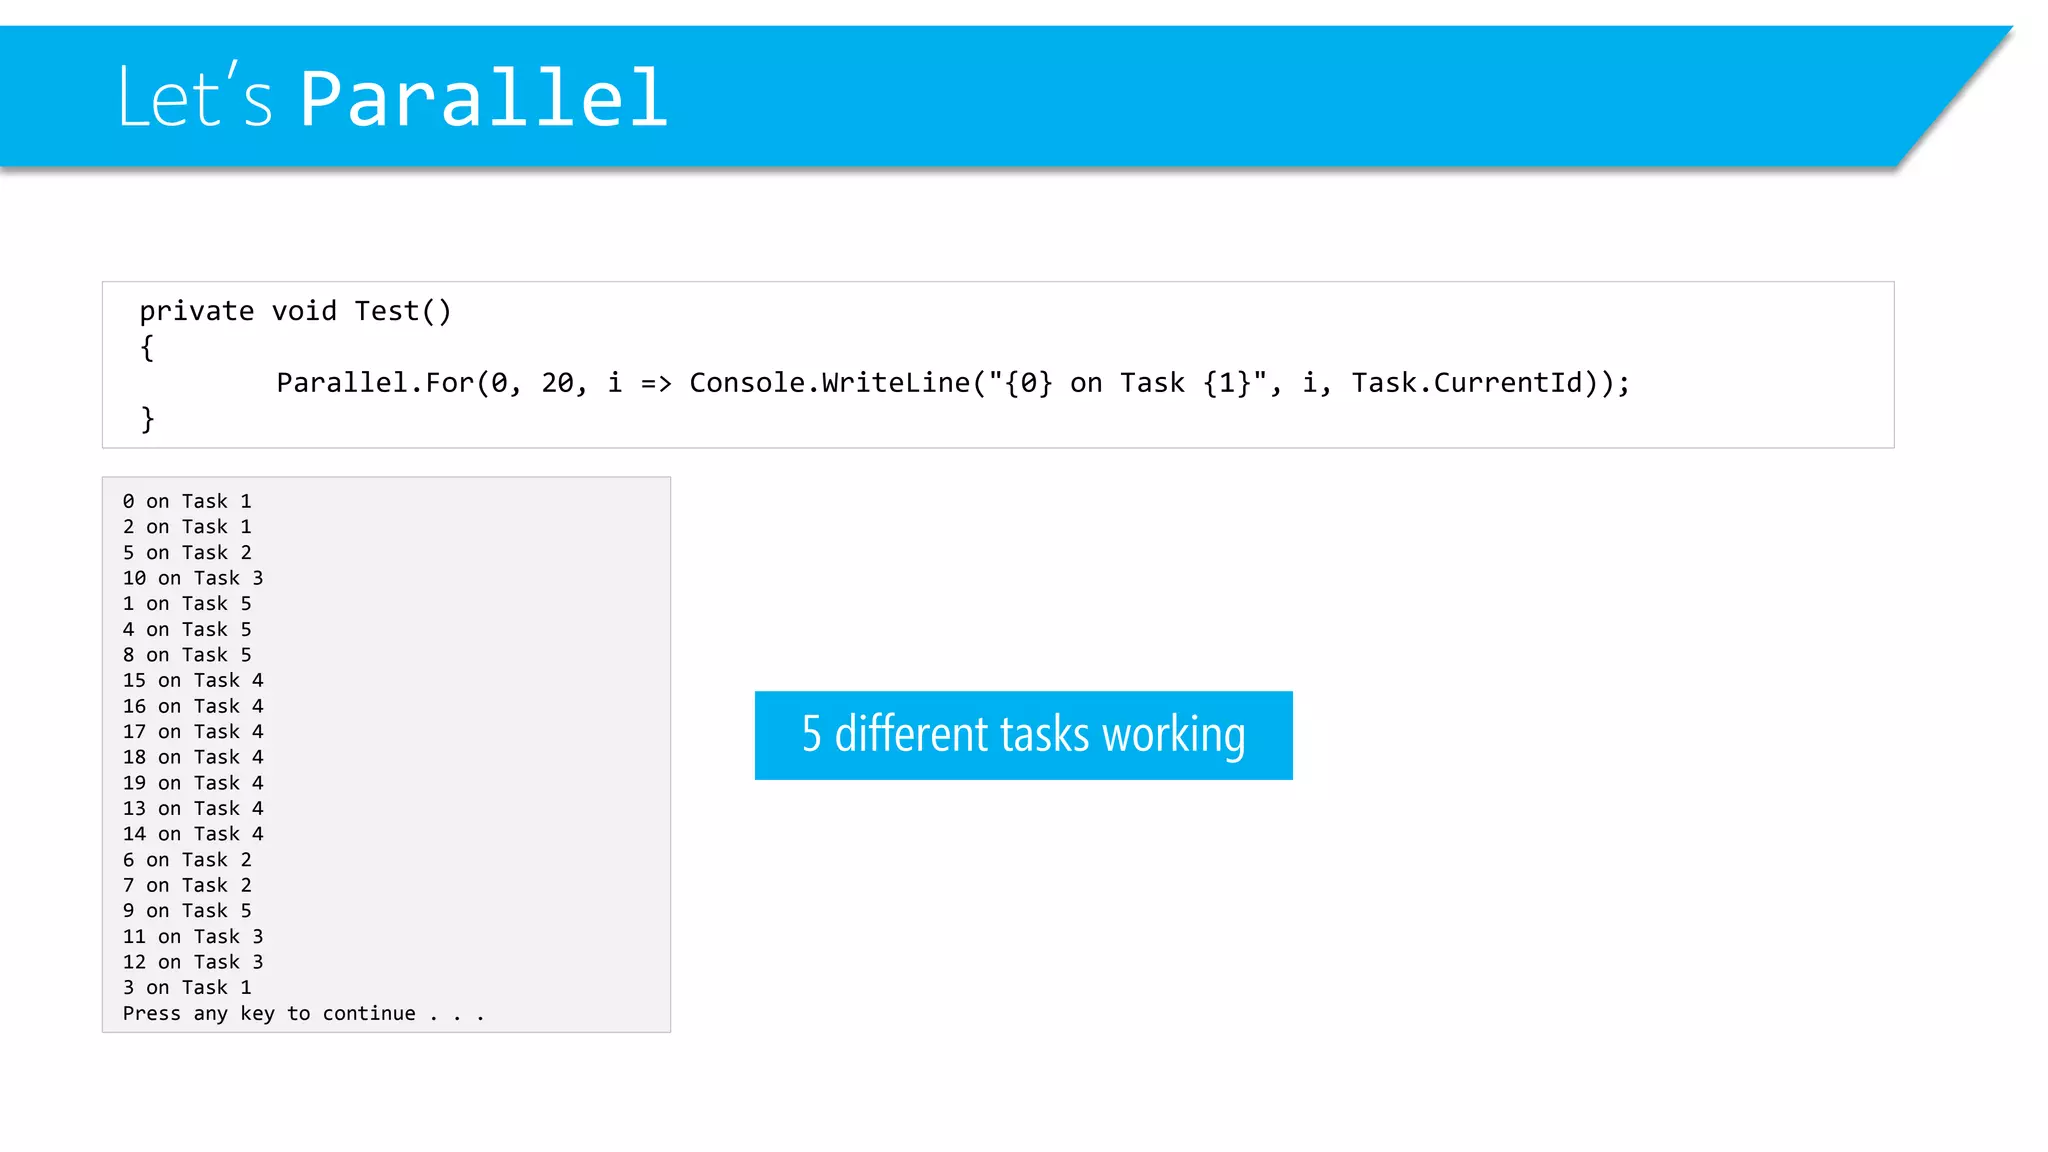
Task: Click the '6 on Task 2' output line
Action: (x=187, y=860)
